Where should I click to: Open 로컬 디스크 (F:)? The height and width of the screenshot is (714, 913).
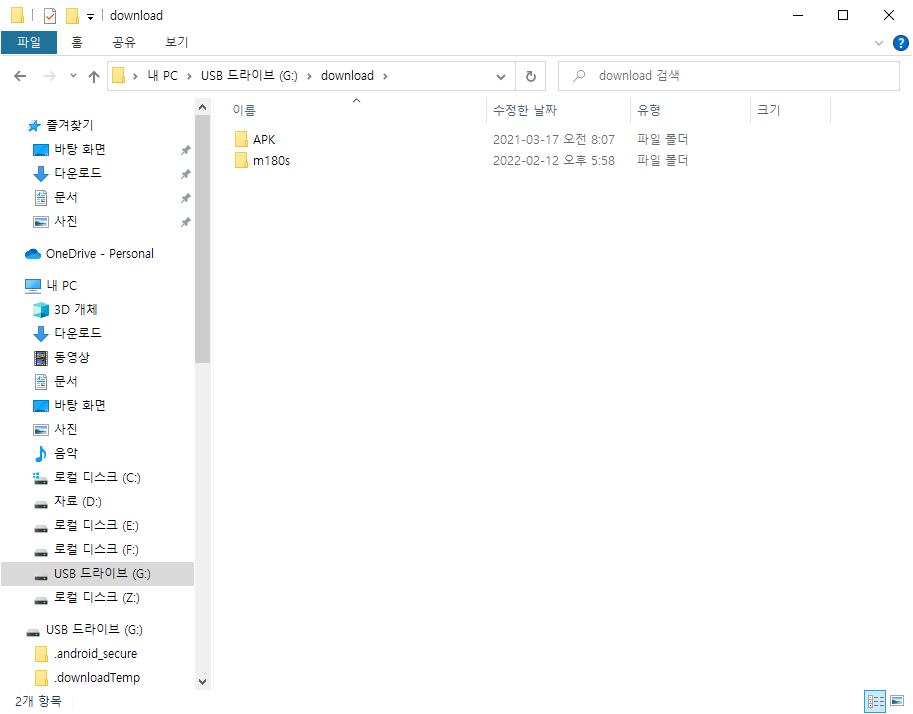coord(95,550)
